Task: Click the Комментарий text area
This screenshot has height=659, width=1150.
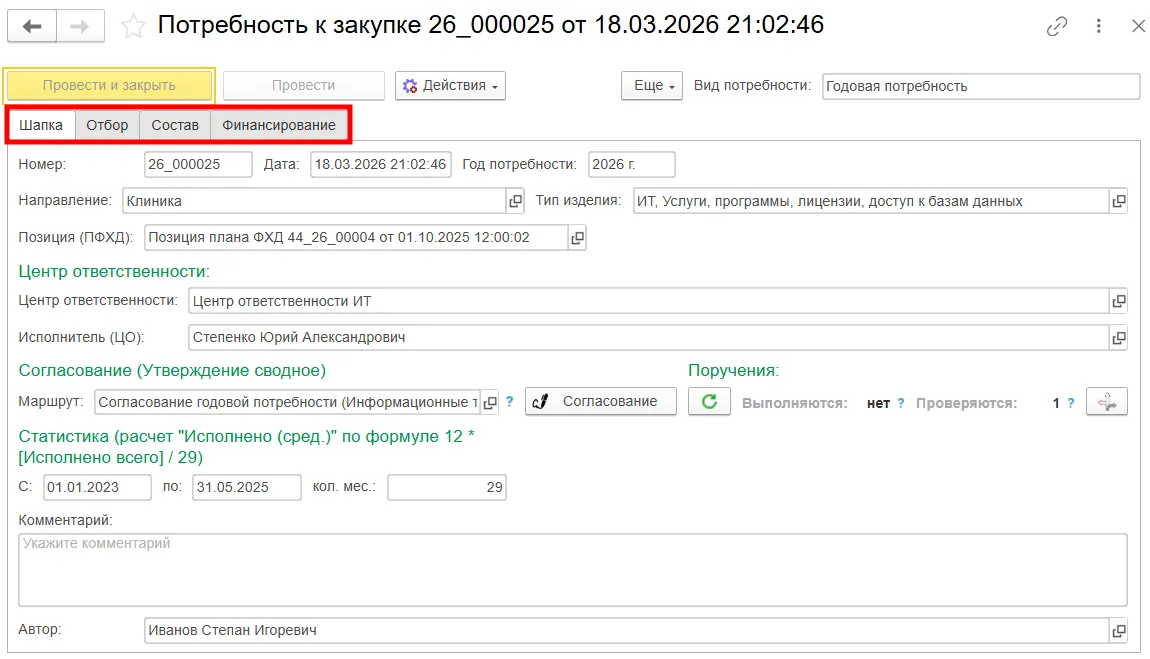Action: point(573,570)
